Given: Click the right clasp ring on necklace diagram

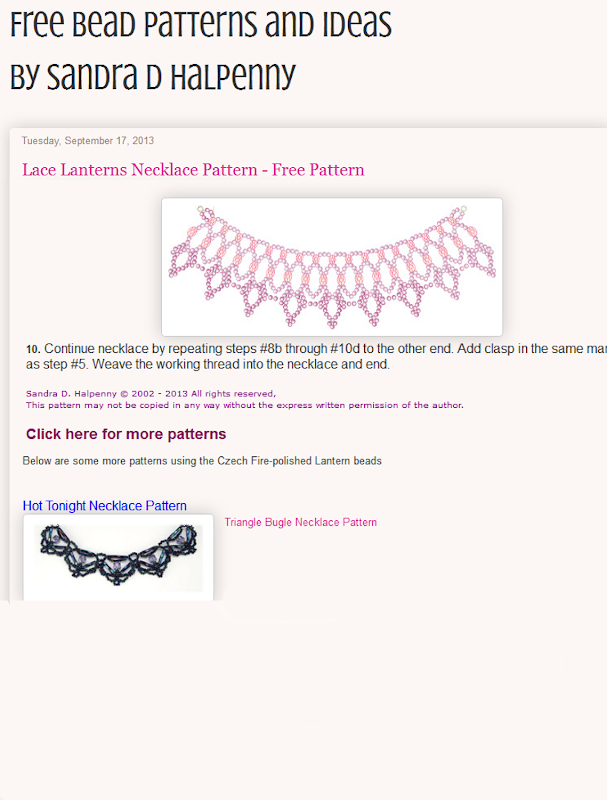Looking at the screenshot, I should click(463, 209).
